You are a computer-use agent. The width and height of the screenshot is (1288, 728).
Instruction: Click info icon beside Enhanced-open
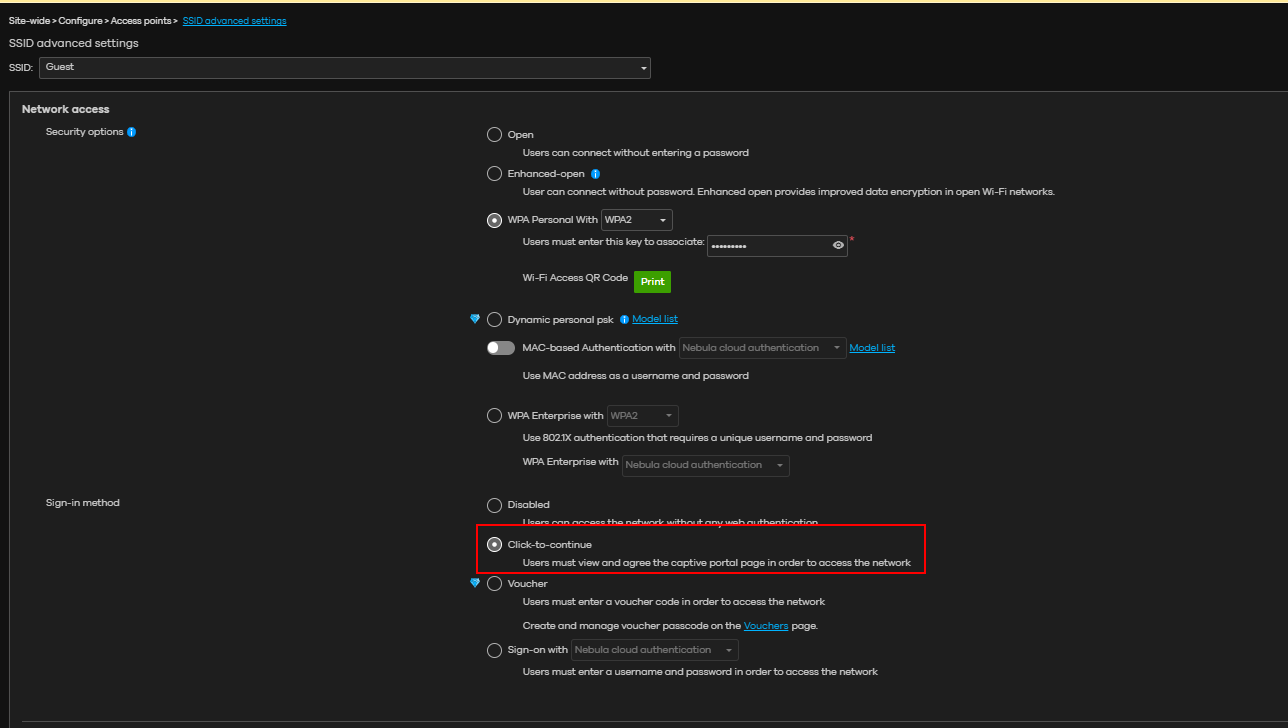pos(595,174)
